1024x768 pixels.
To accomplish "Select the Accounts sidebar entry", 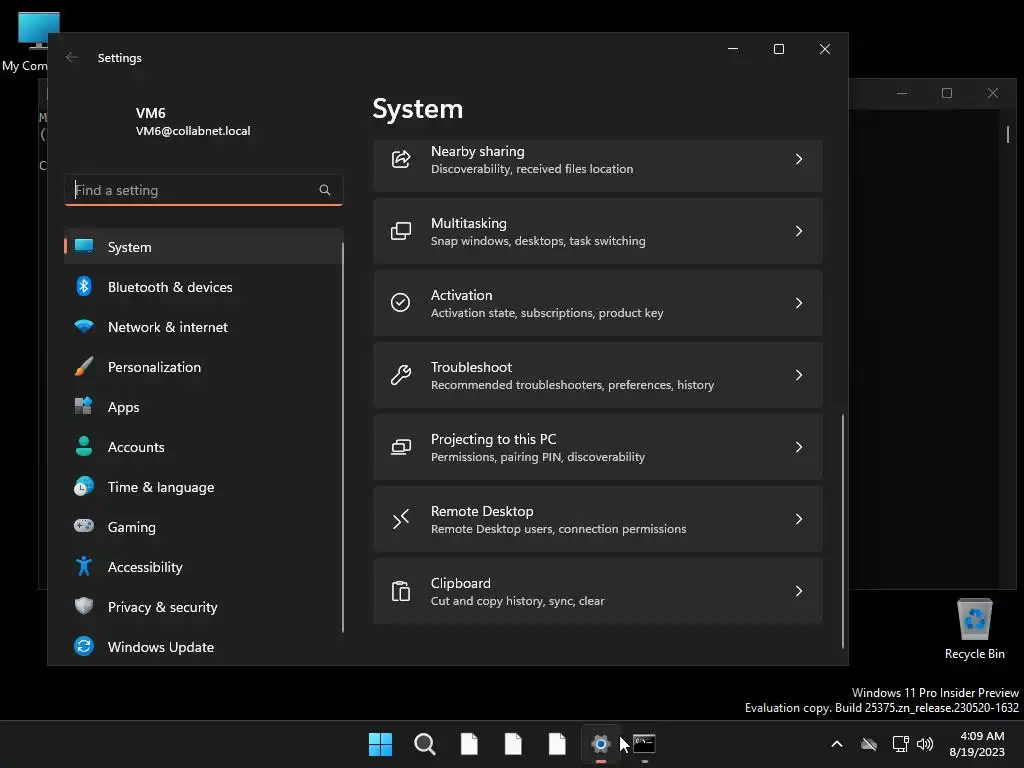I will coord(203,447).
